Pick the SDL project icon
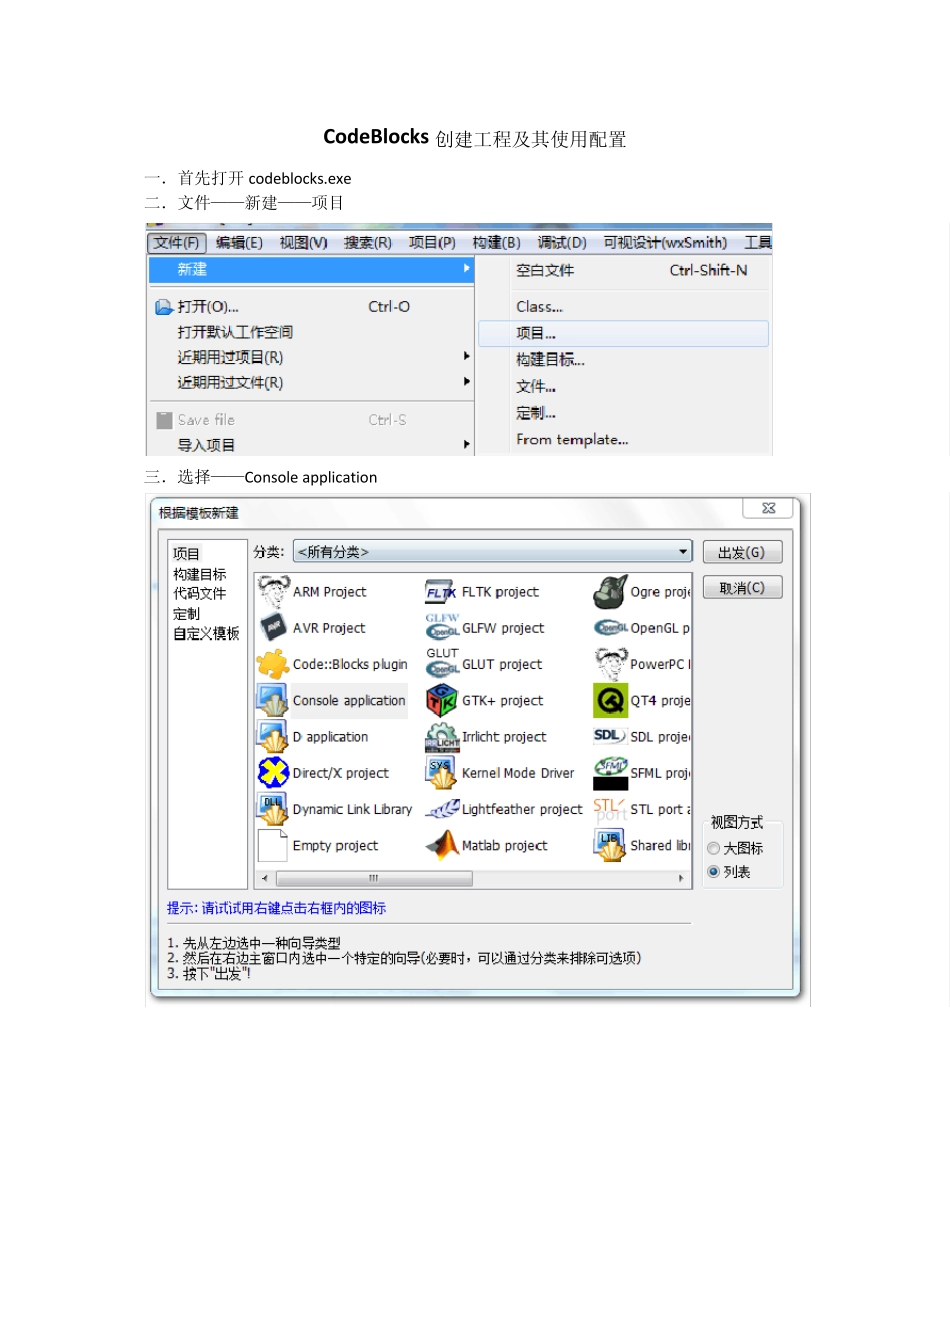Screen dimensions: 950x1344 click(610, 736)
